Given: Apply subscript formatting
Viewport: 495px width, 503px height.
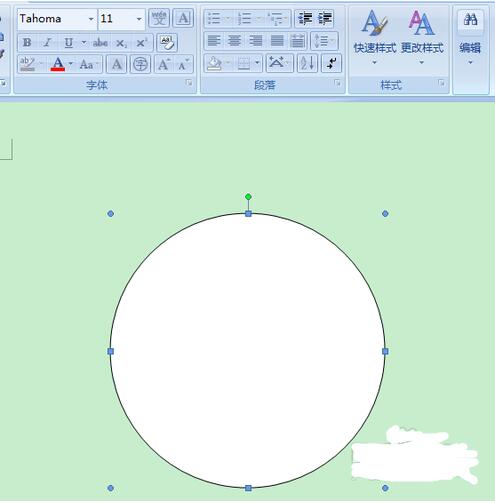Looking at the screenshot, I should 121,43.
